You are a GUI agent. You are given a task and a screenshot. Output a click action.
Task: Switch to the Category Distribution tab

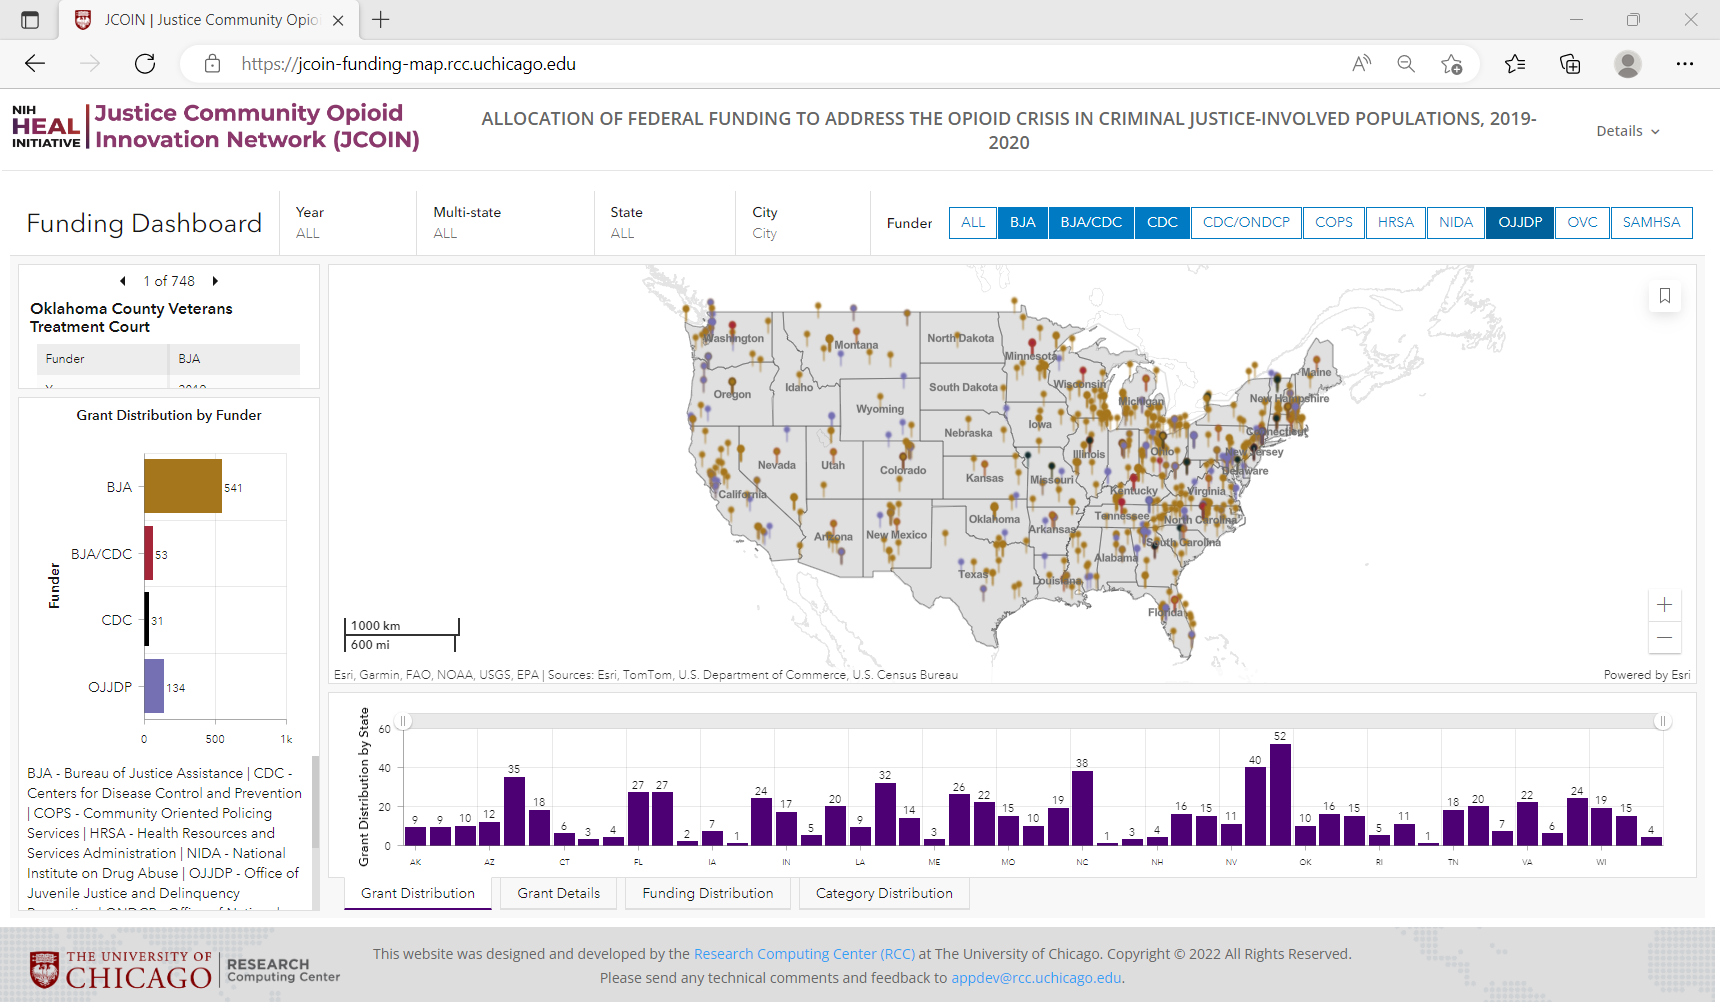coord(884,893)
